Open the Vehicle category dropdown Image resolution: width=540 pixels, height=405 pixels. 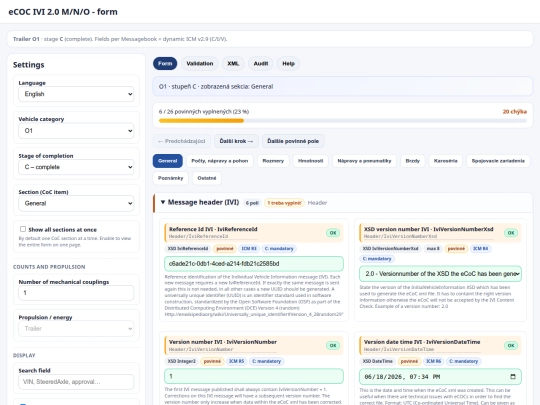76,131
